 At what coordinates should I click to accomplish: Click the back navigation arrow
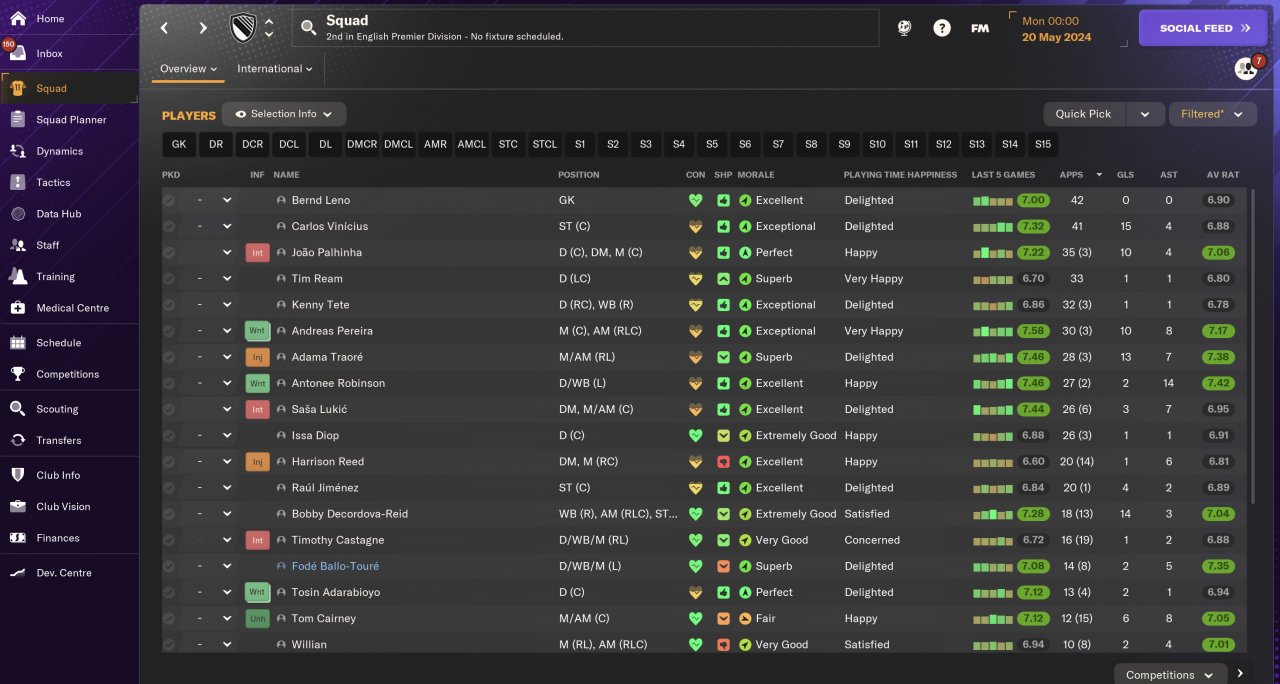(x=165, y=28)
